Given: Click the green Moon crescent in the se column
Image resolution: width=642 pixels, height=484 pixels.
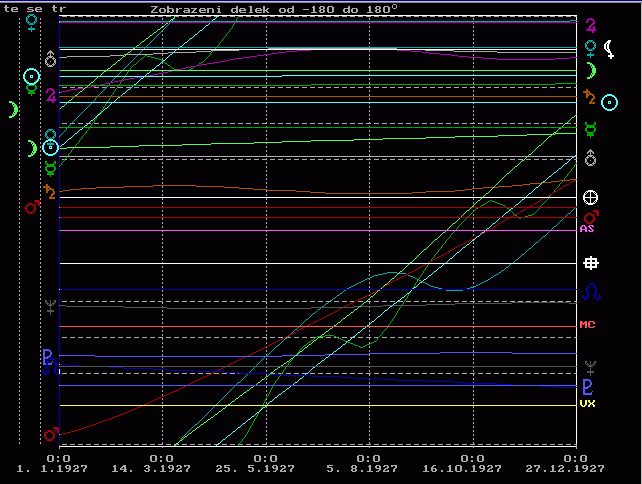Looking at the screenshot, I should pos(32,148).
